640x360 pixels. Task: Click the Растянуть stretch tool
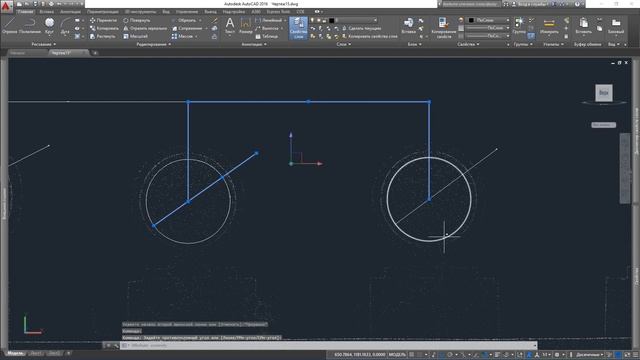(x=102, y=36)
